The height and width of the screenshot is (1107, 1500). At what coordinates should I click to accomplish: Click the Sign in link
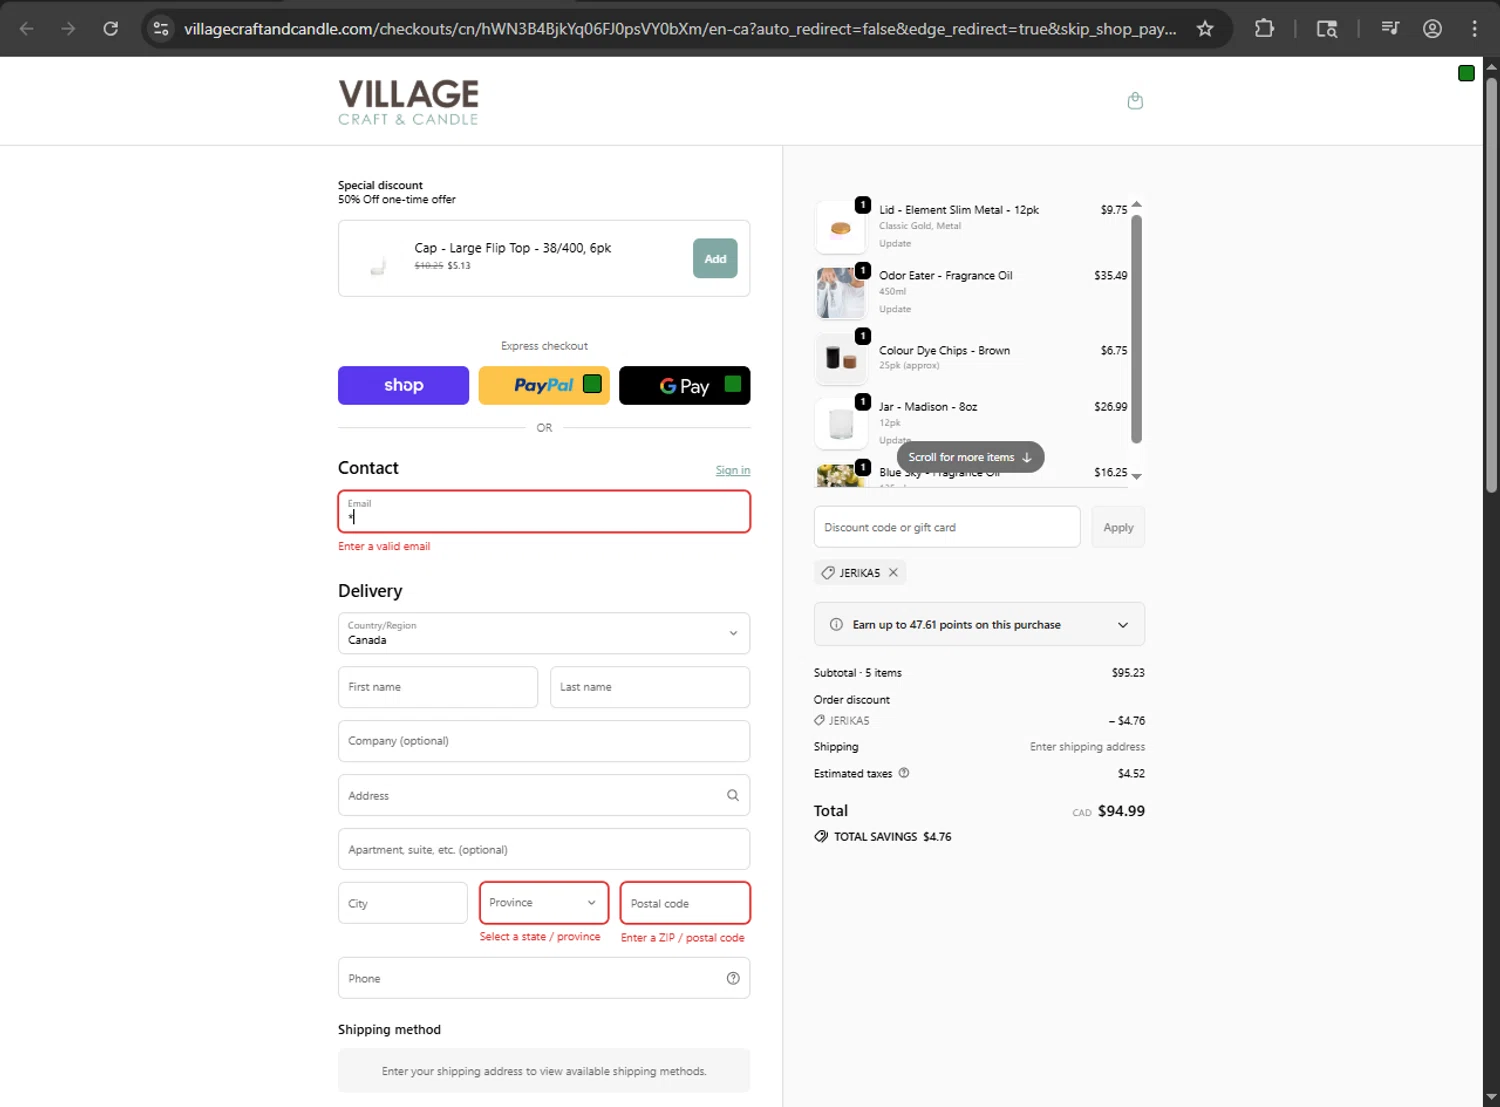[x=733, y=470]
